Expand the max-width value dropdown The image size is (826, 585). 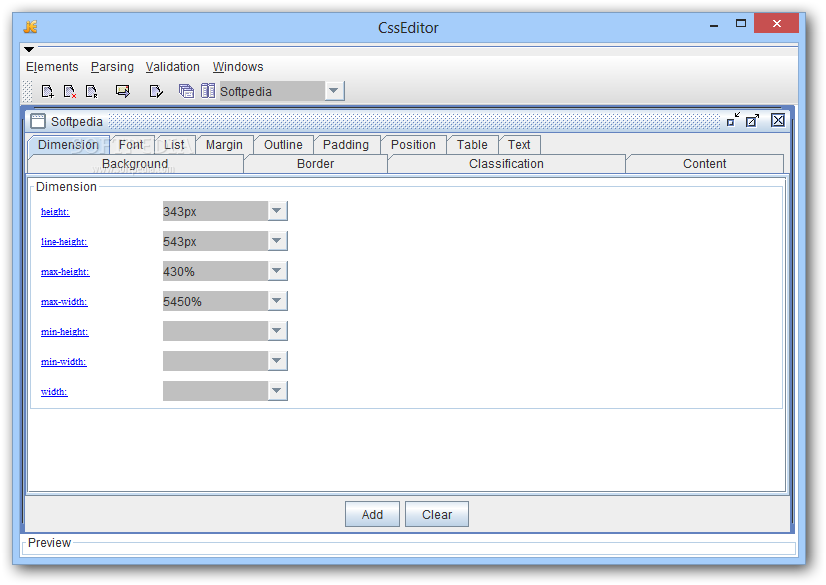click(277, 301)
